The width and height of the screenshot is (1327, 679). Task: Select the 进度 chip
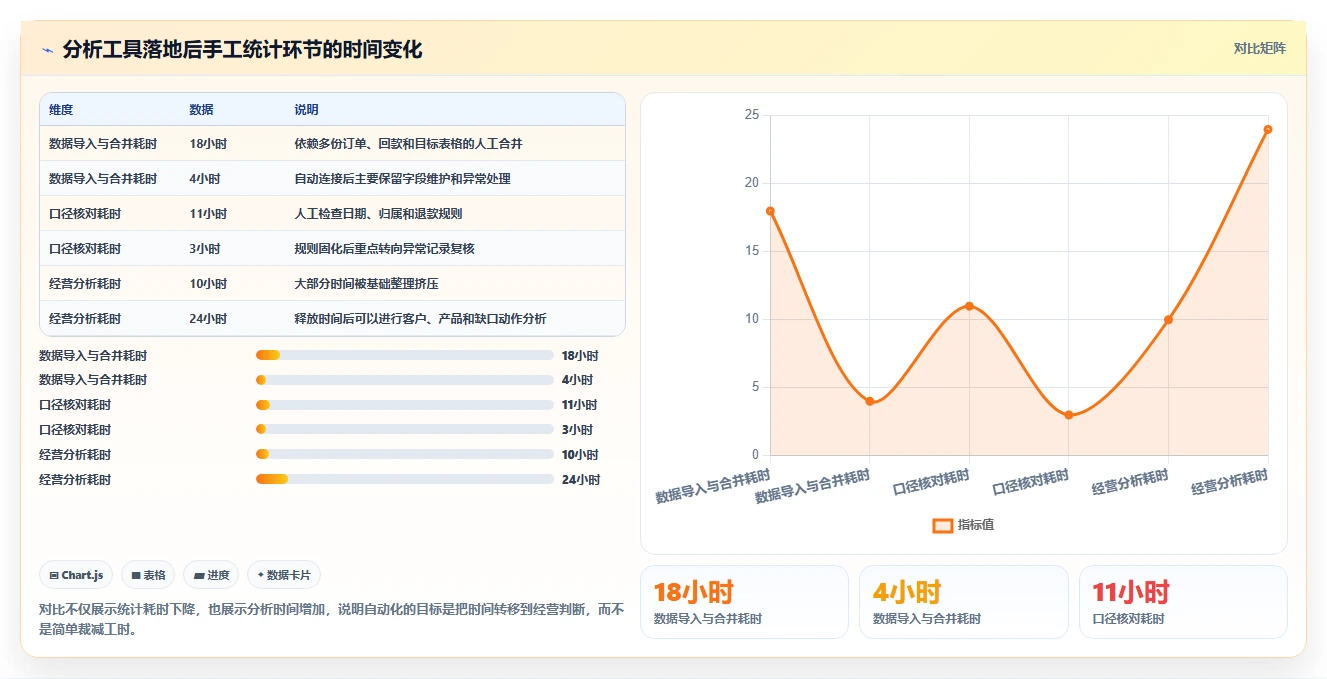(211, 575)
